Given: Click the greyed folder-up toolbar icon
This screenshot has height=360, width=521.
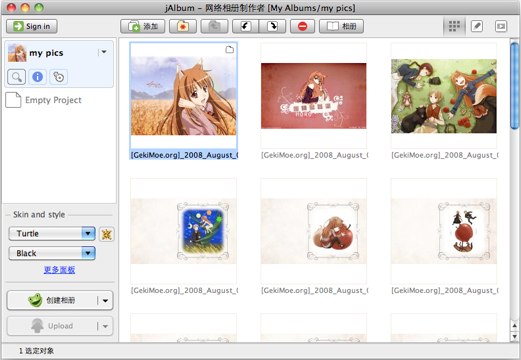Looking at the screenshot, I should (x=214, y=26).
